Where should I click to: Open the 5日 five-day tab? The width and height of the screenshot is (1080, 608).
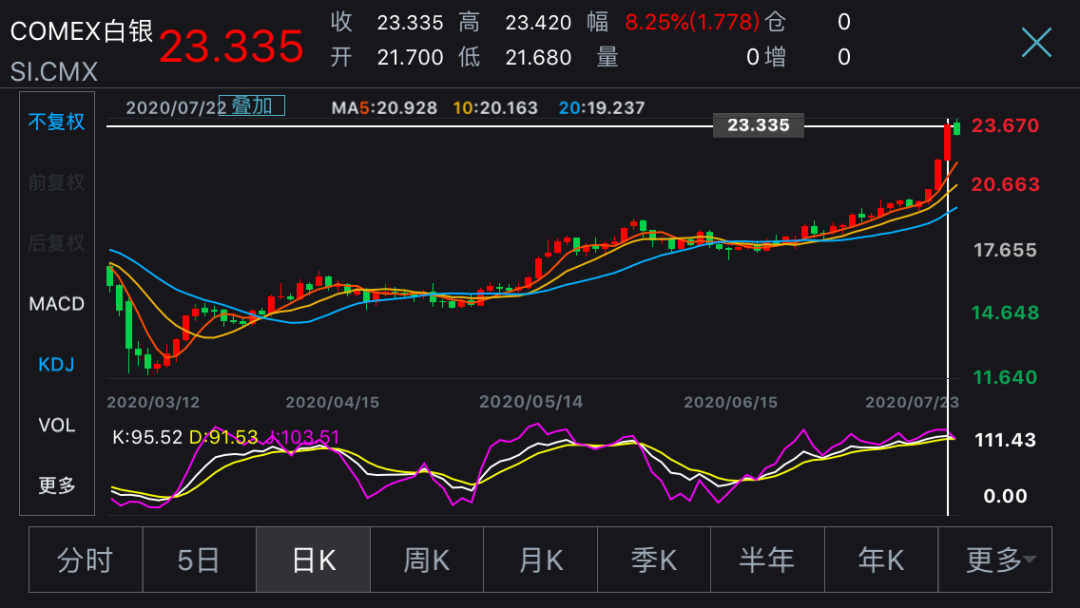coord(199,560)
